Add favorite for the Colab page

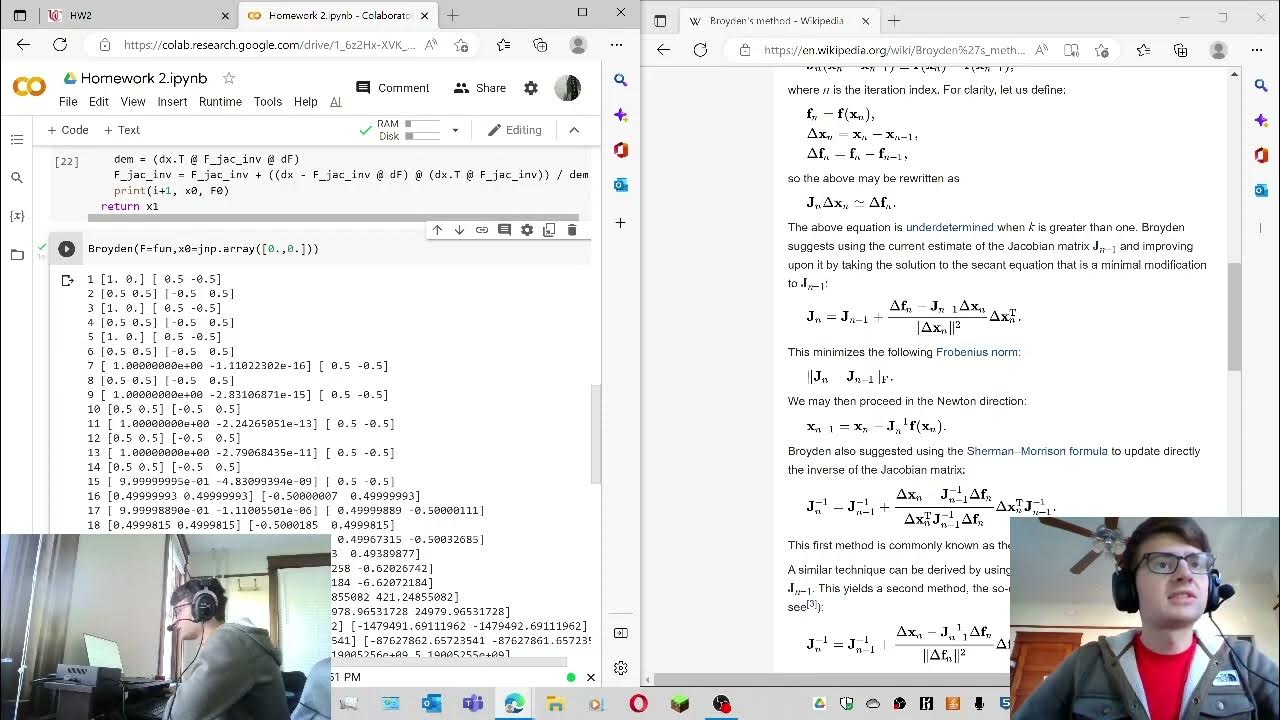pos(461,45)
